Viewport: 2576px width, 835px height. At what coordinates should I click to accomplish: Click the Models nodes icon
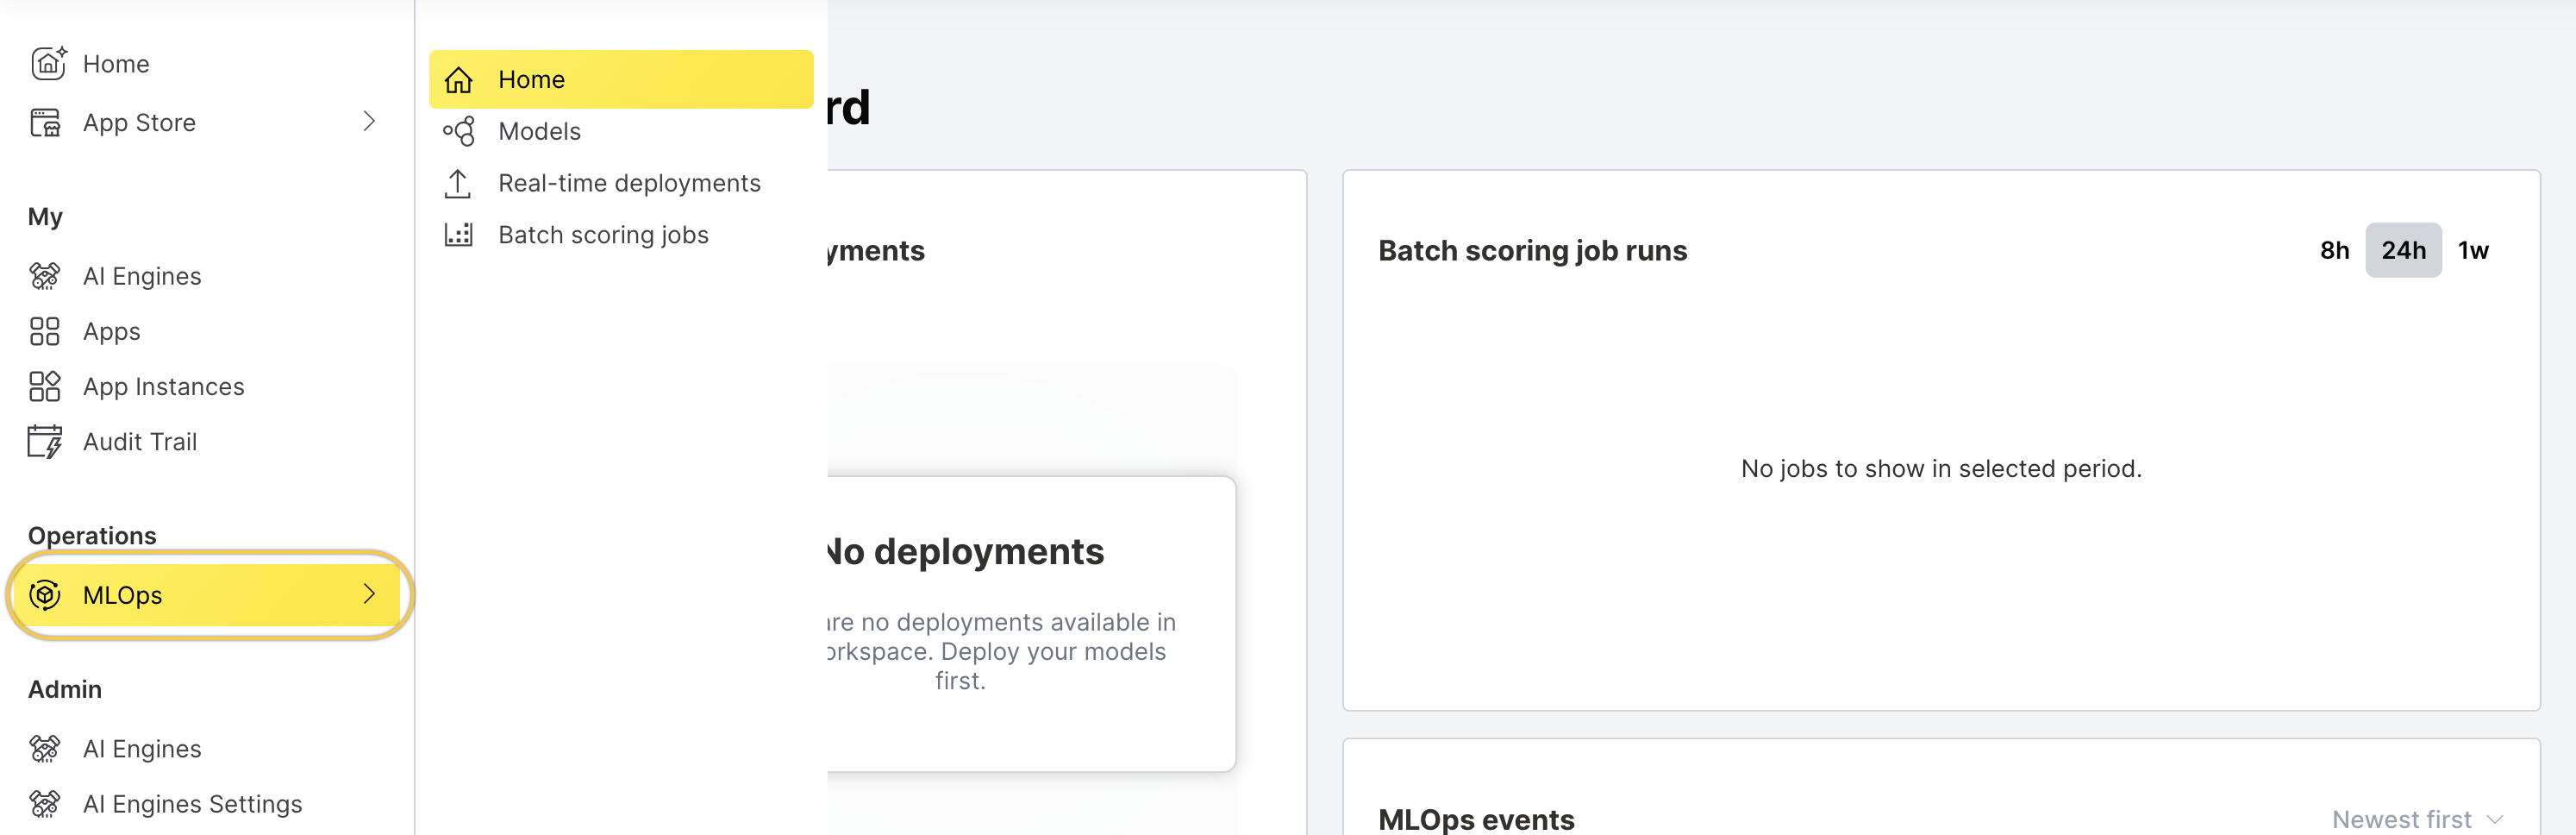458,131
